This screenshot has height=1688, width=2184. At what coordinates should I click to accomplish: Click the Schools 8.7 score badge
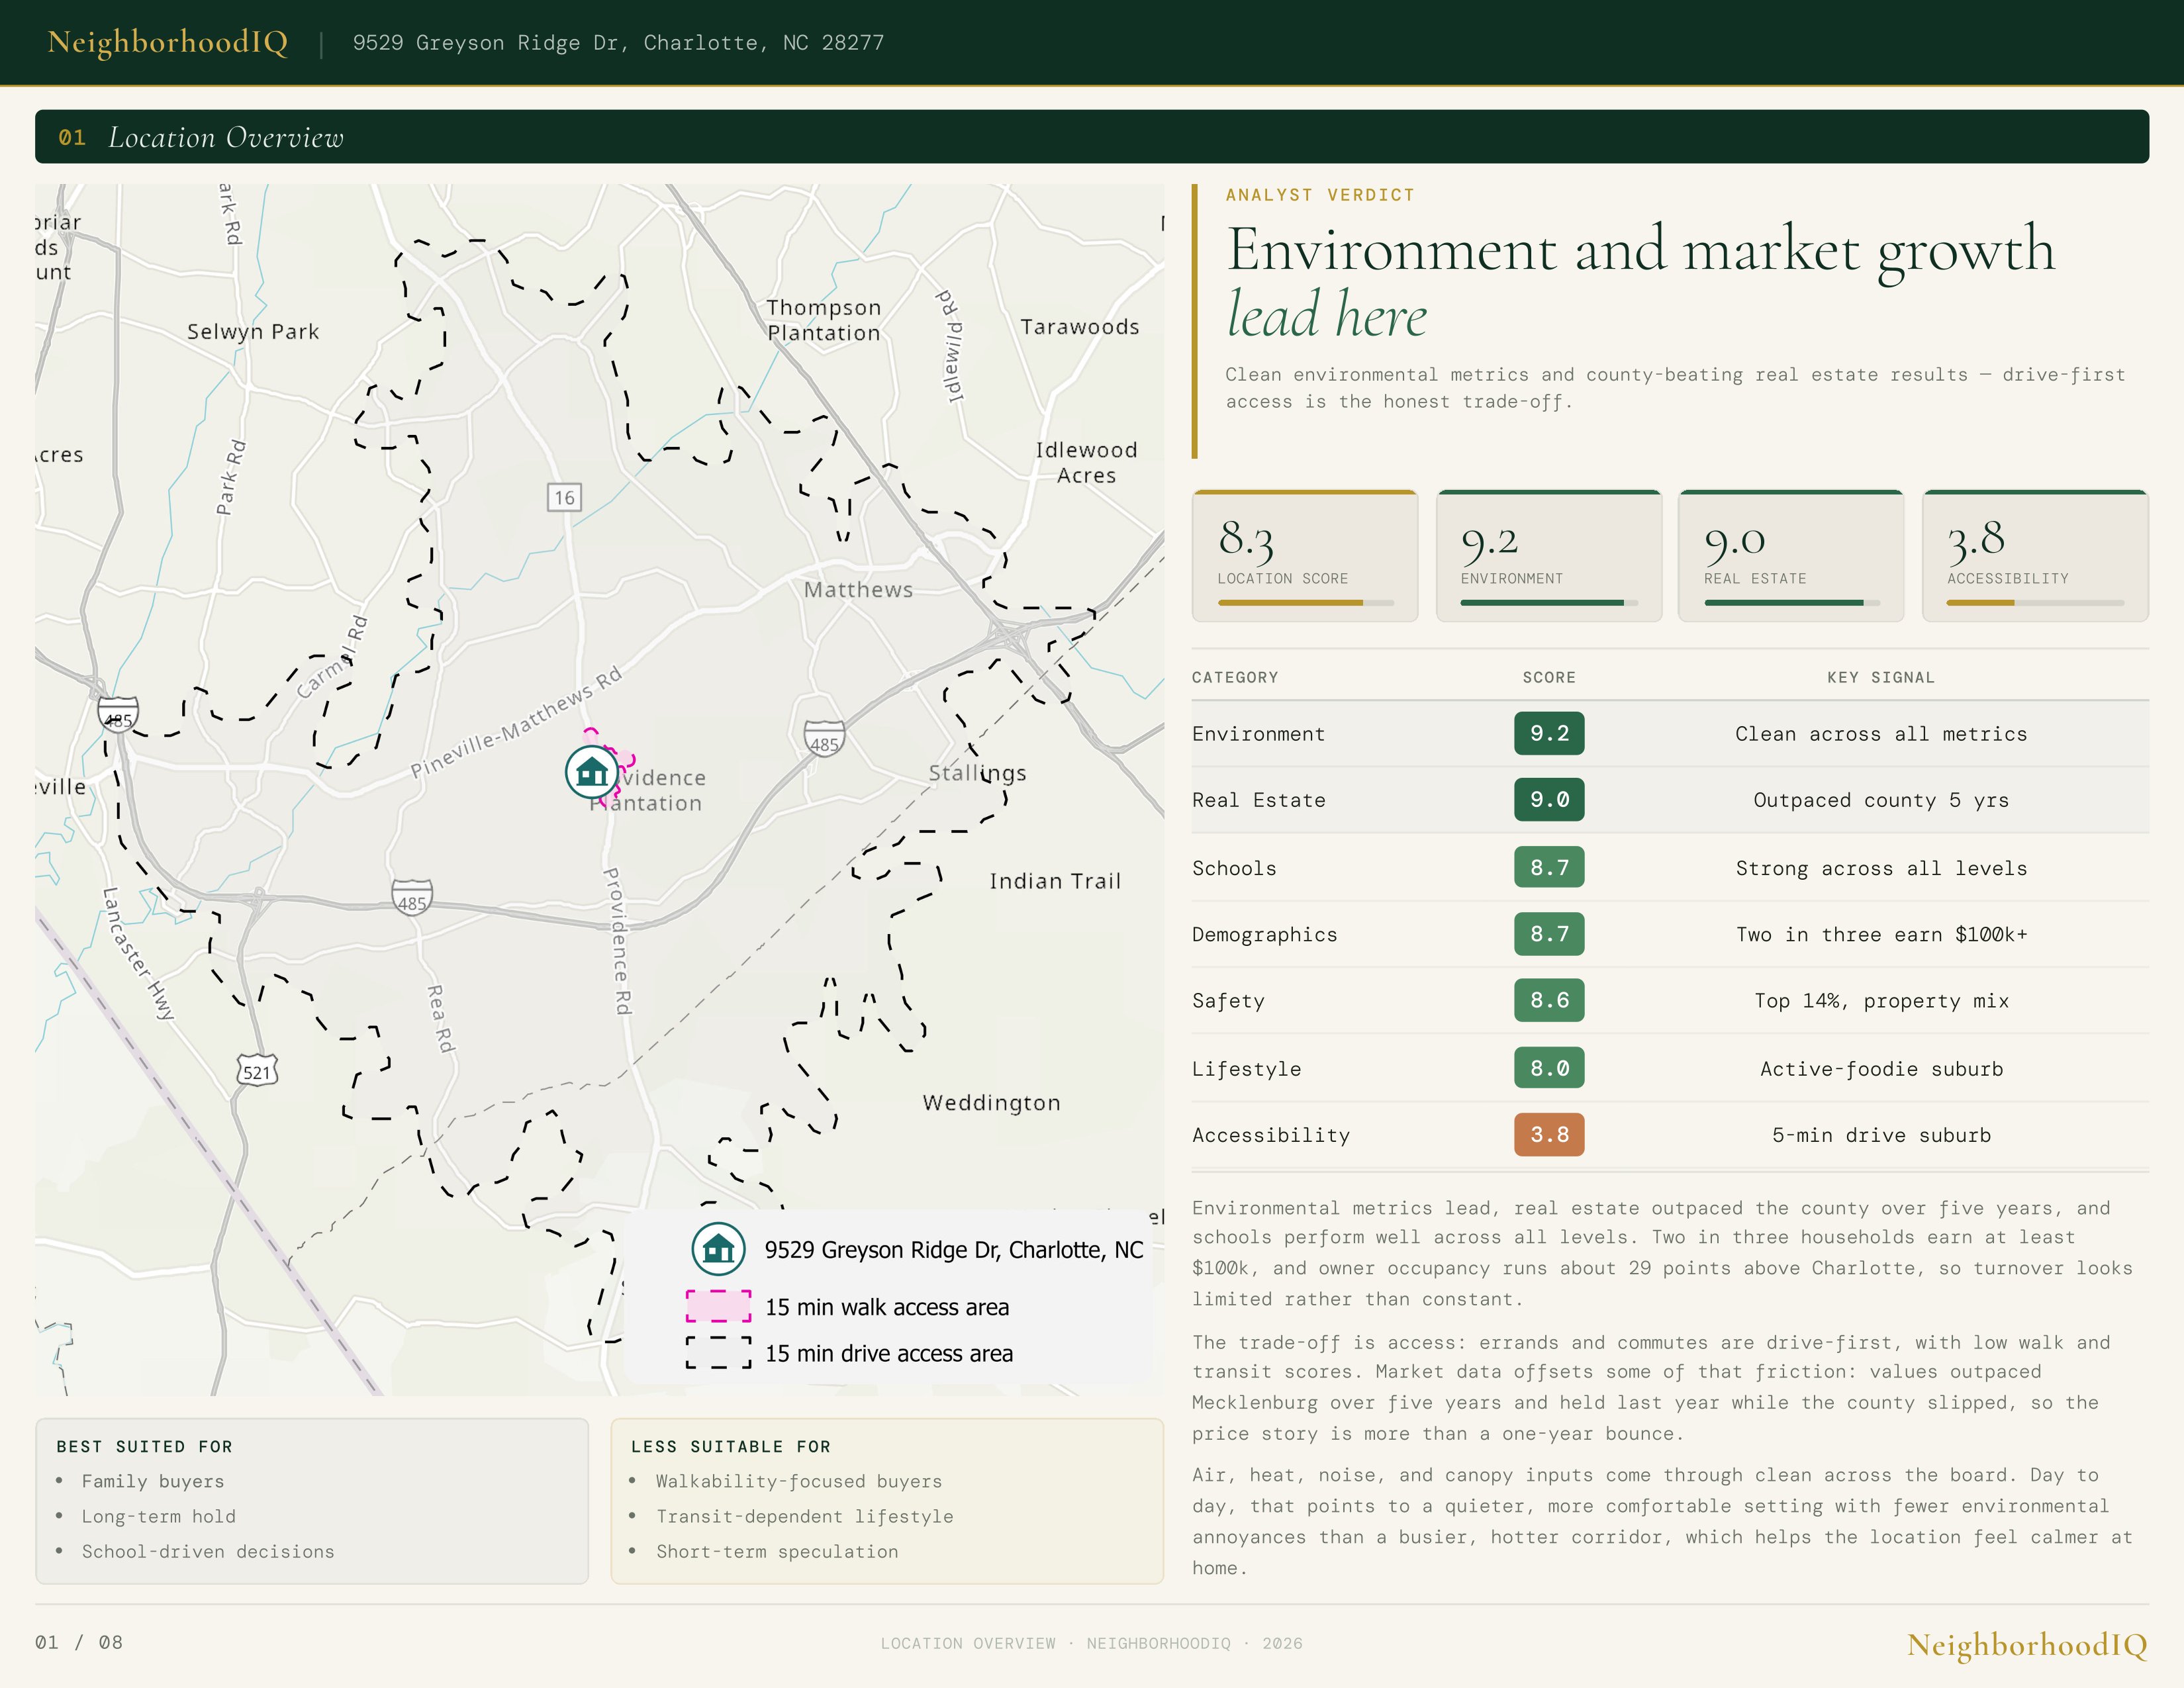point(1549,867)
